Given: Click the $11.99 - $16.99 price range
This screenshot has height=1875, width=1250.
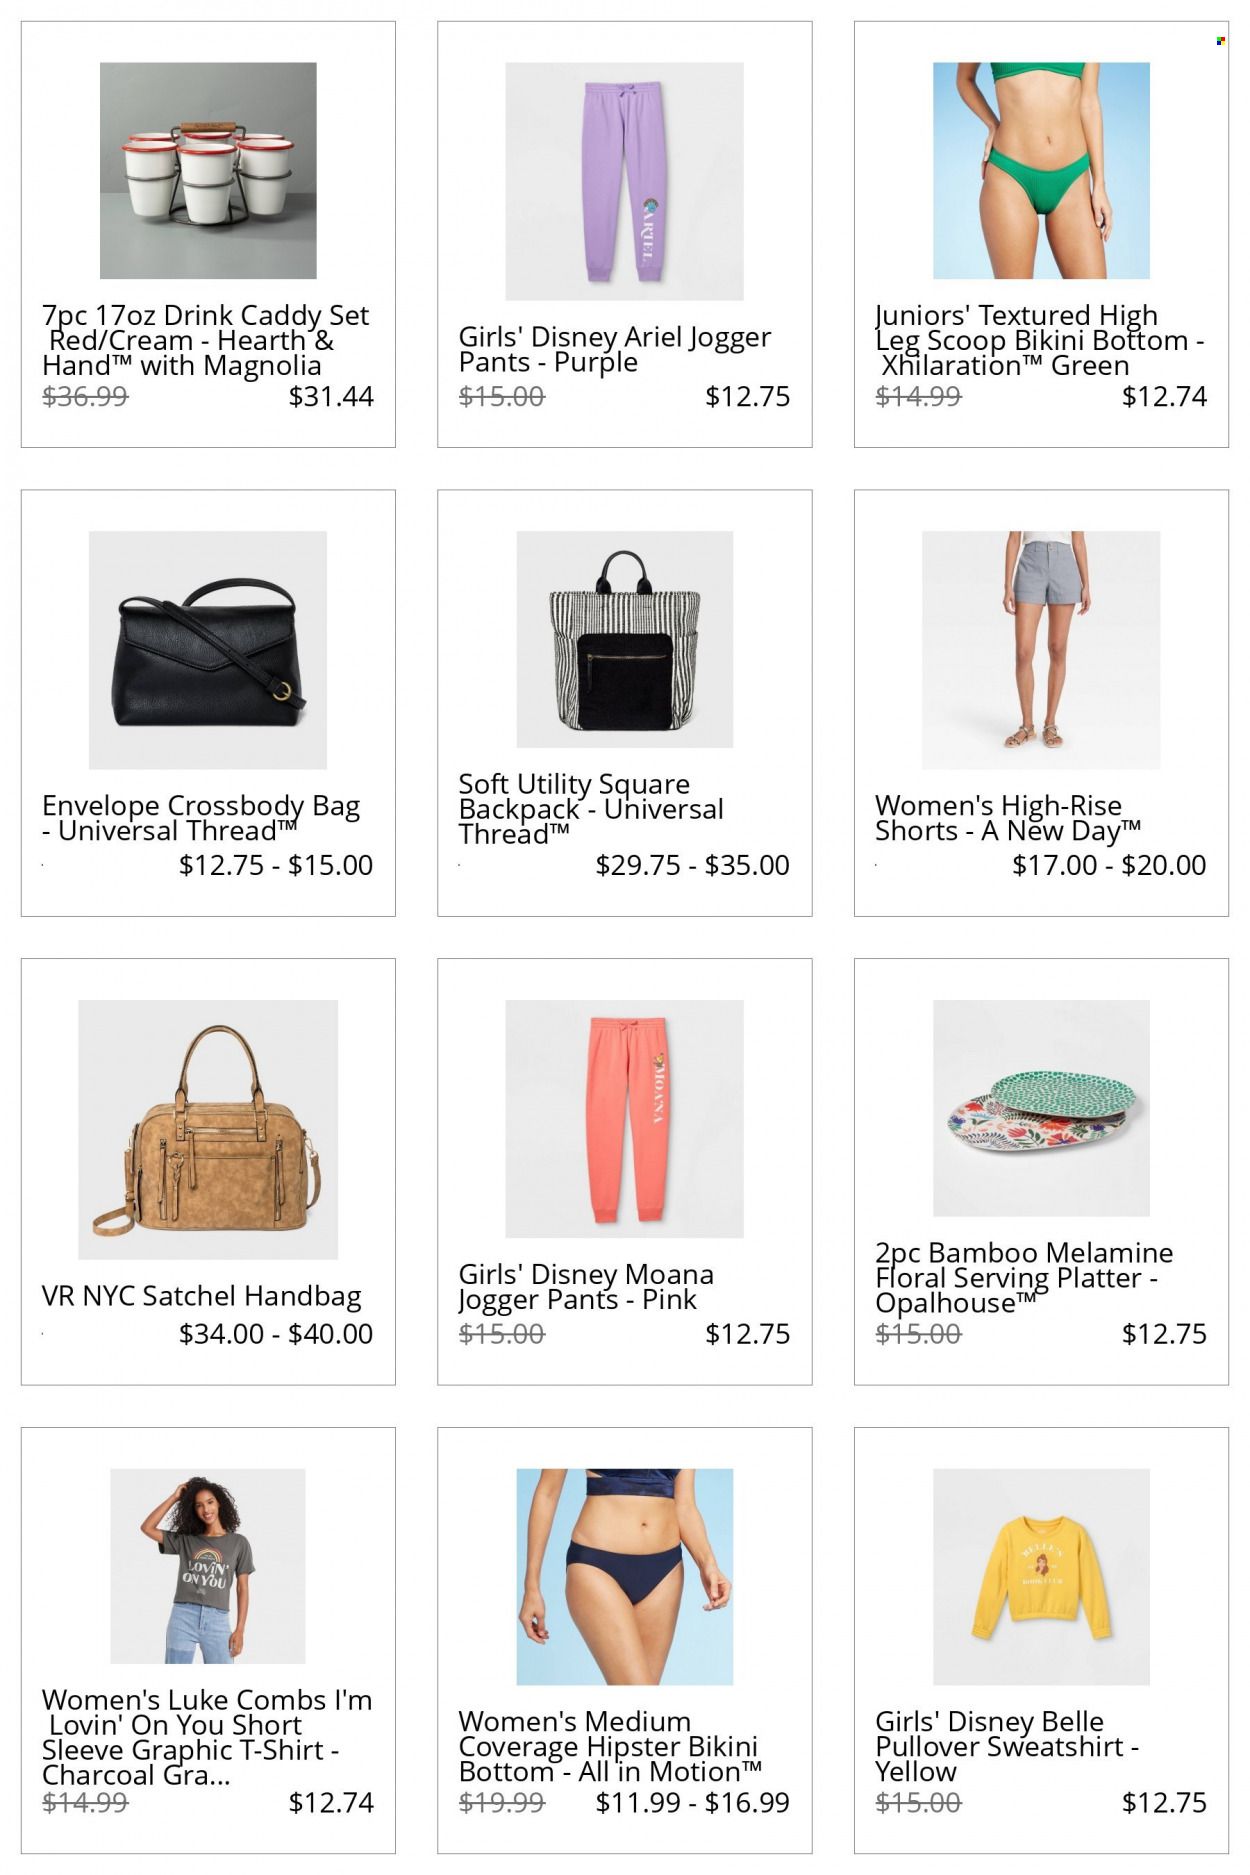Looking at the screenshot, I should [692, 1803].
